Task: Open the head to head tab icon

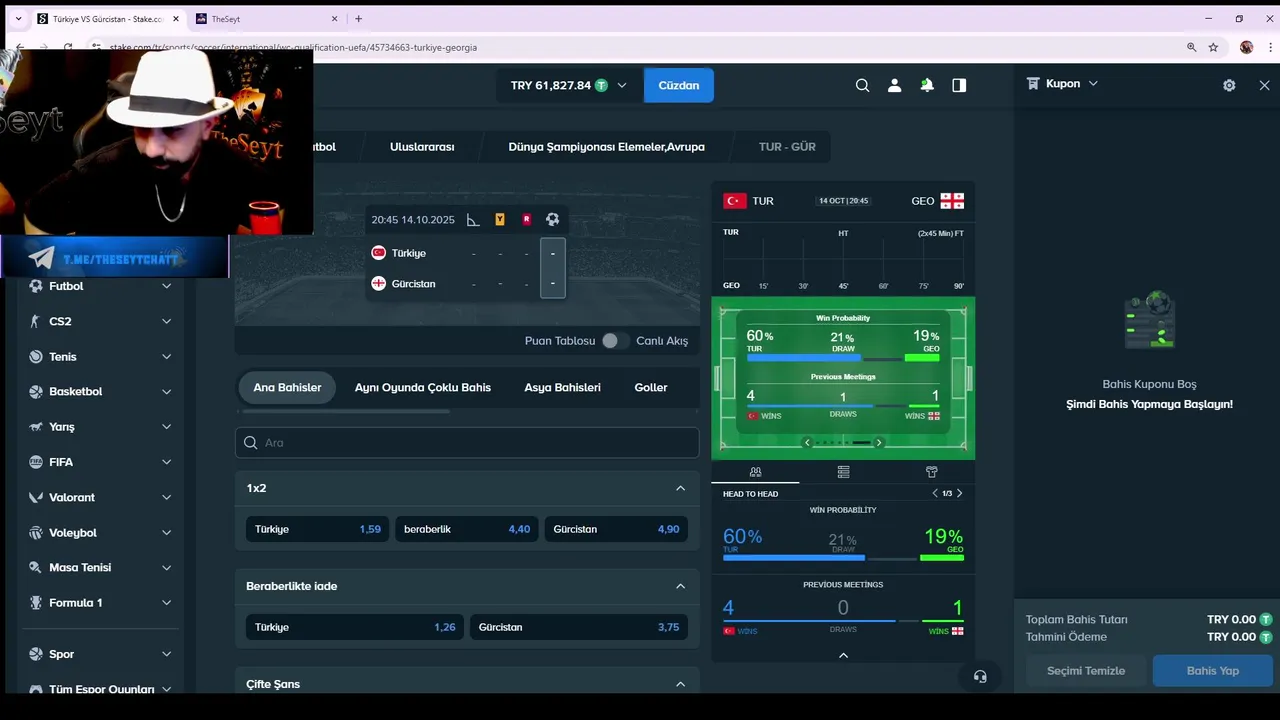Action: [x=755, y=472]
